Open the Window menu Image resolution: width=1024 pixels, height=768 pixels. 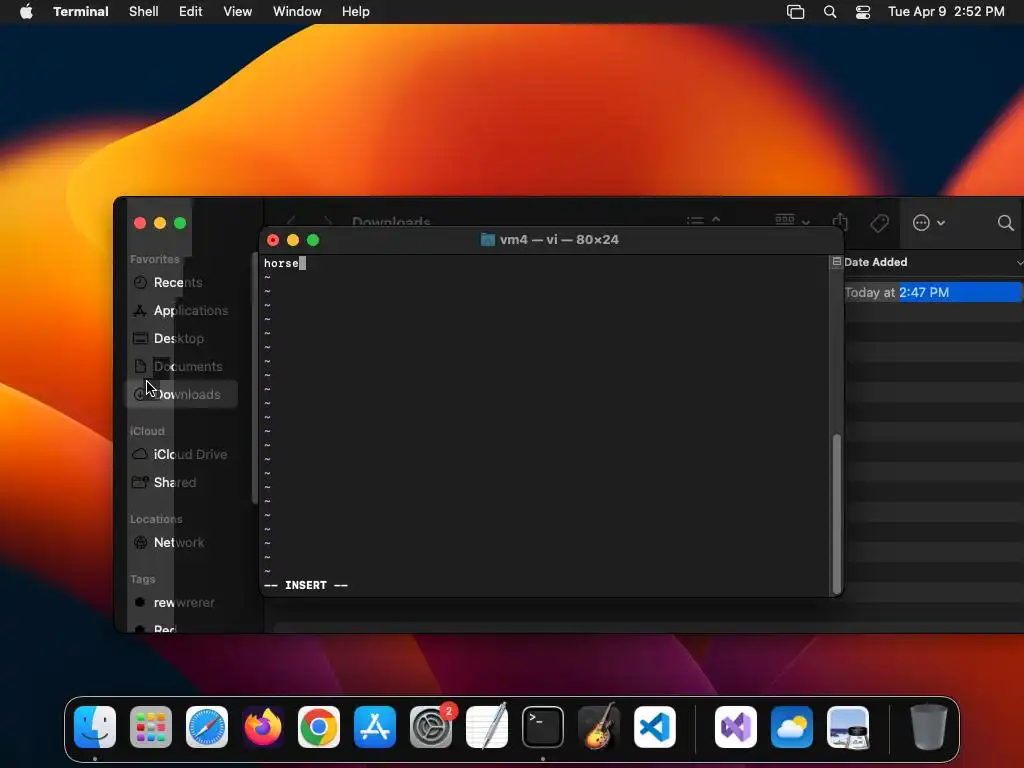pyautogui.click(x=297, y=12)
